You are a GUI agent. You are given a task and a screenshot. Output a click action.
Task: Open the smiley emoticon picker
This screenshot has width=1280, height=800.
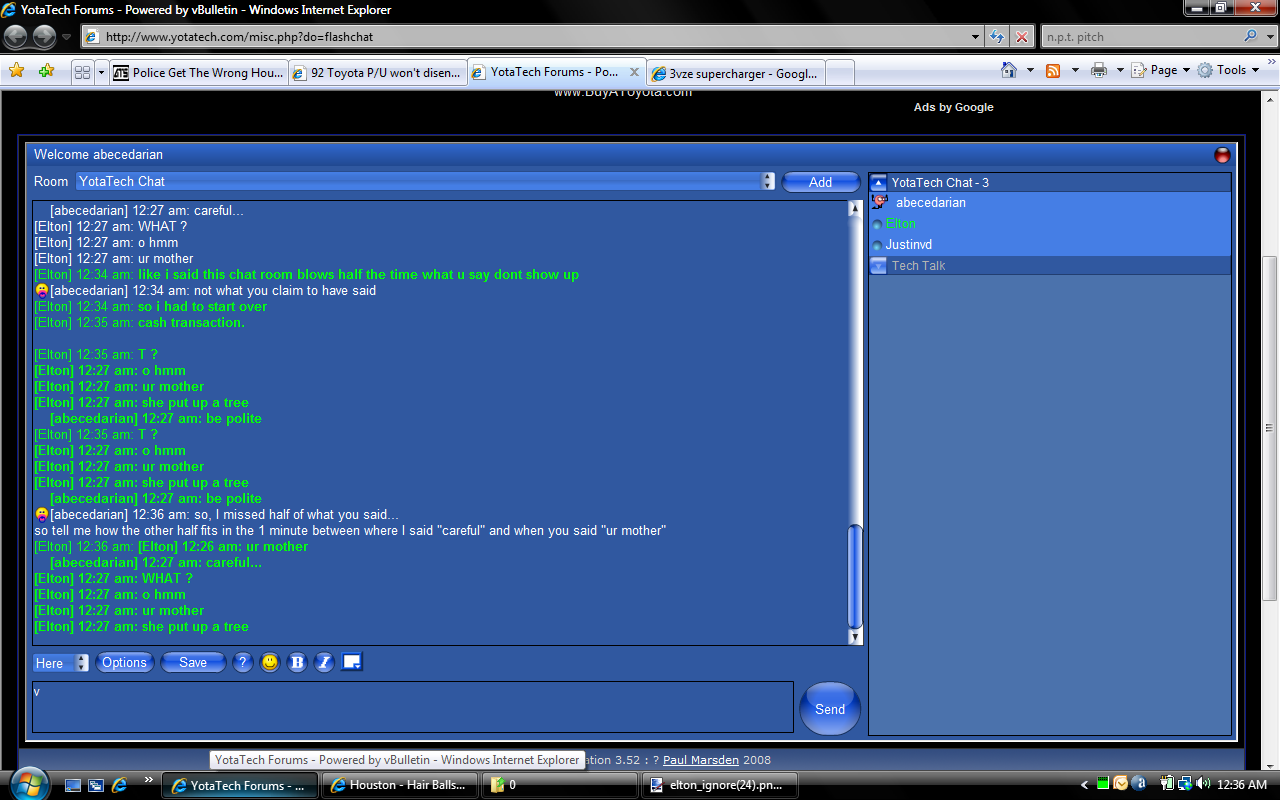coord(270,662)
